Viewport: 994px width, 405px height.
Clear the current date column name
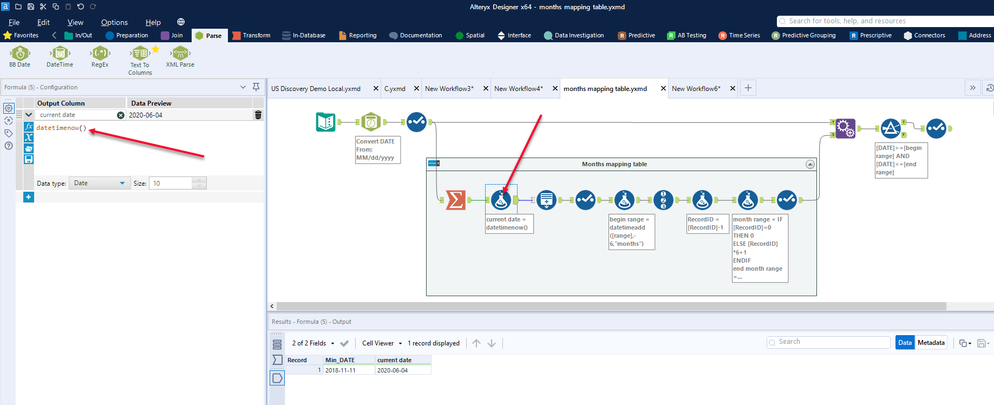pyautogui.click(x=120, y=115)
